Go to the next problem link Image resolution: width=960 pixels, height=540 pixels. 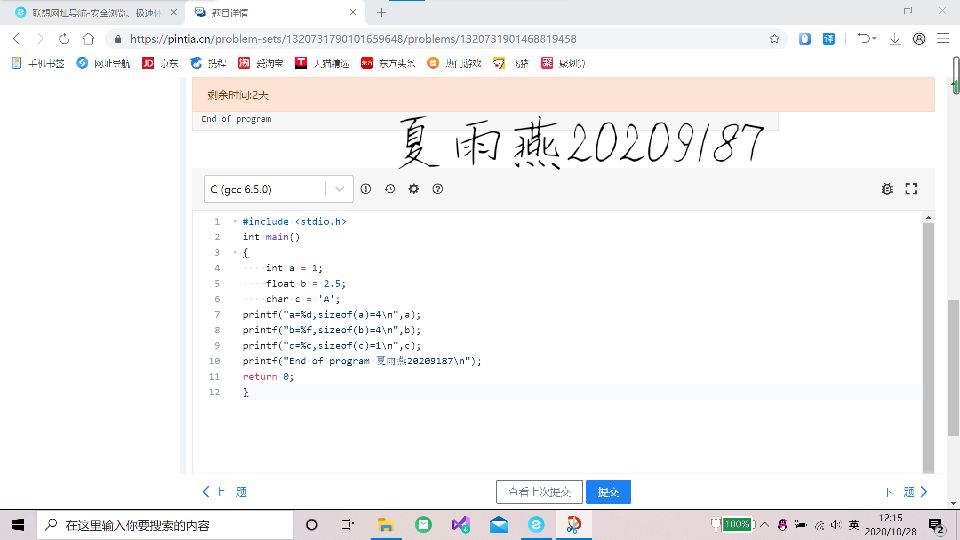[906, 492]
